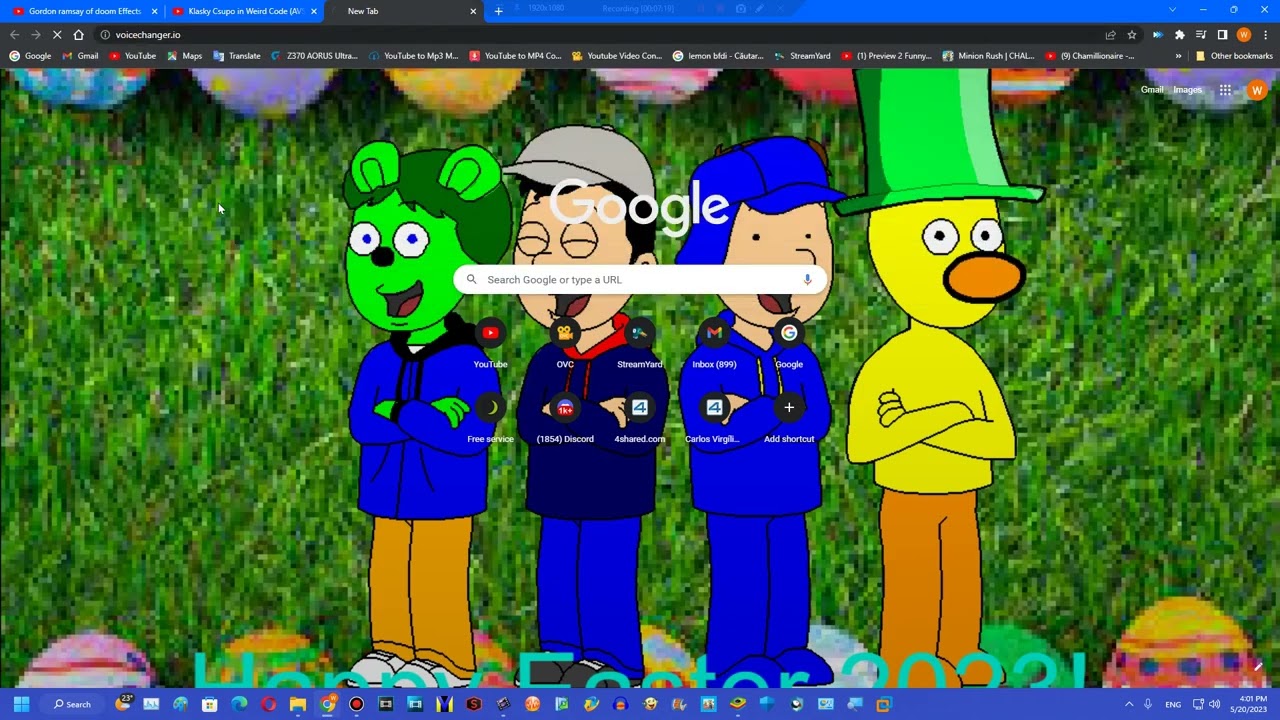
Task: Close the Gordon ramsay of doom tab
Action: pyautogui.click(x=154, y=11)
